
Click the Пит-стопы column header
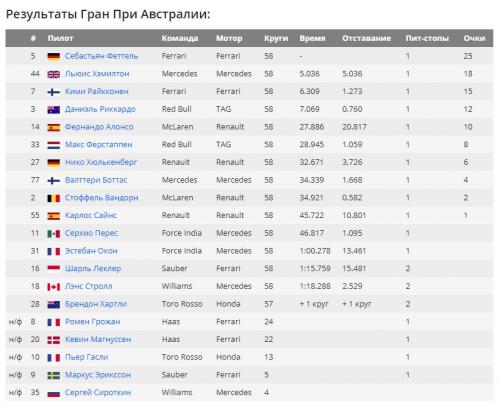pos(427,38)
